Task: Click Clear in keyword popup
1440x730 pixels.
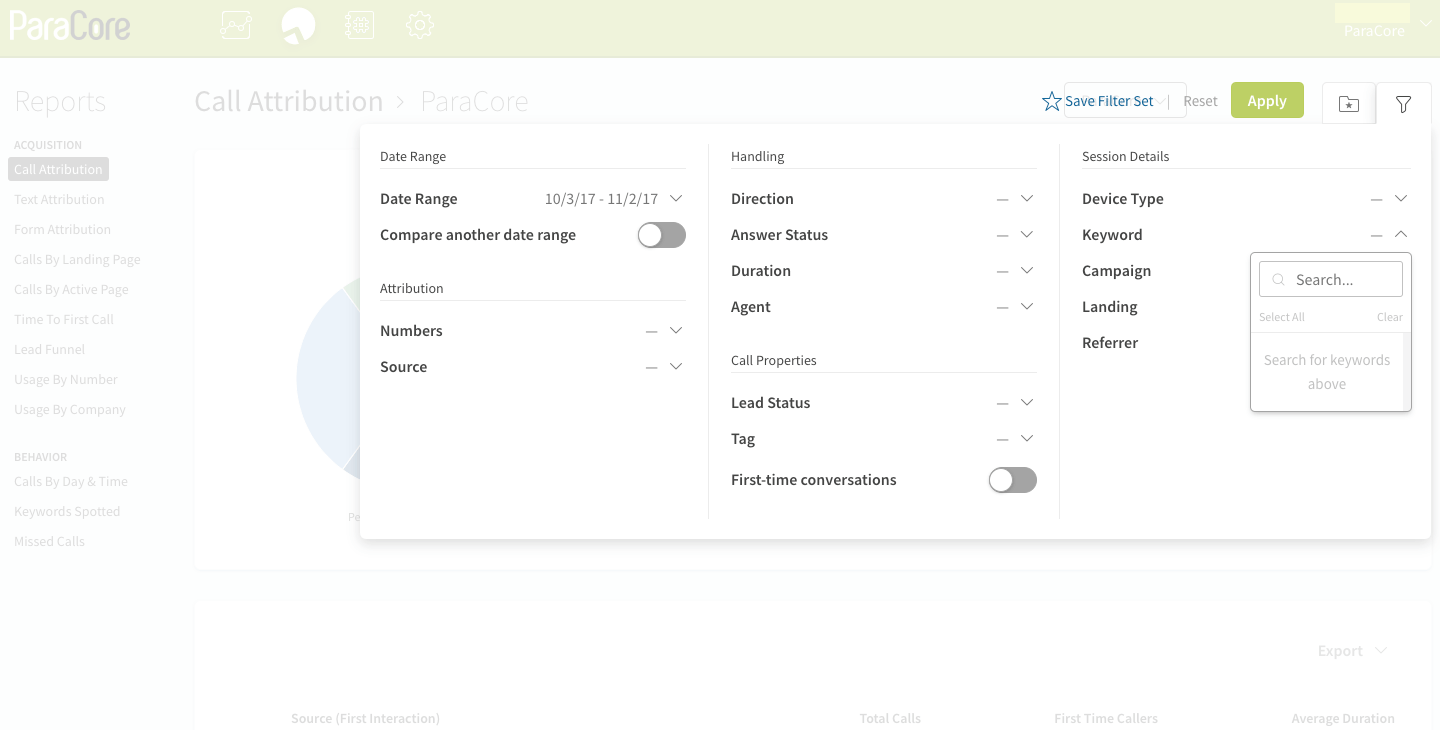Action: (1390, 317)
